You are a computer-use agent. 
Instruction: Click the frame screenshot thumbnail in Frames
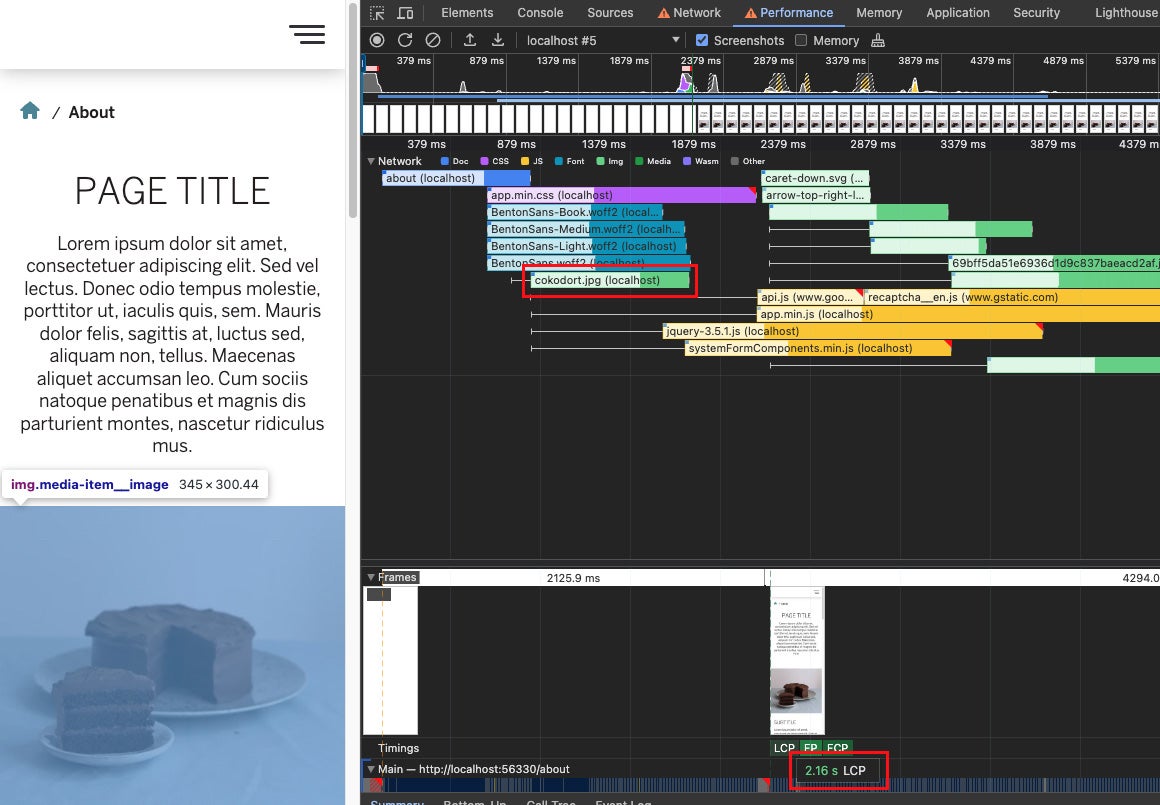click(796, 660)
